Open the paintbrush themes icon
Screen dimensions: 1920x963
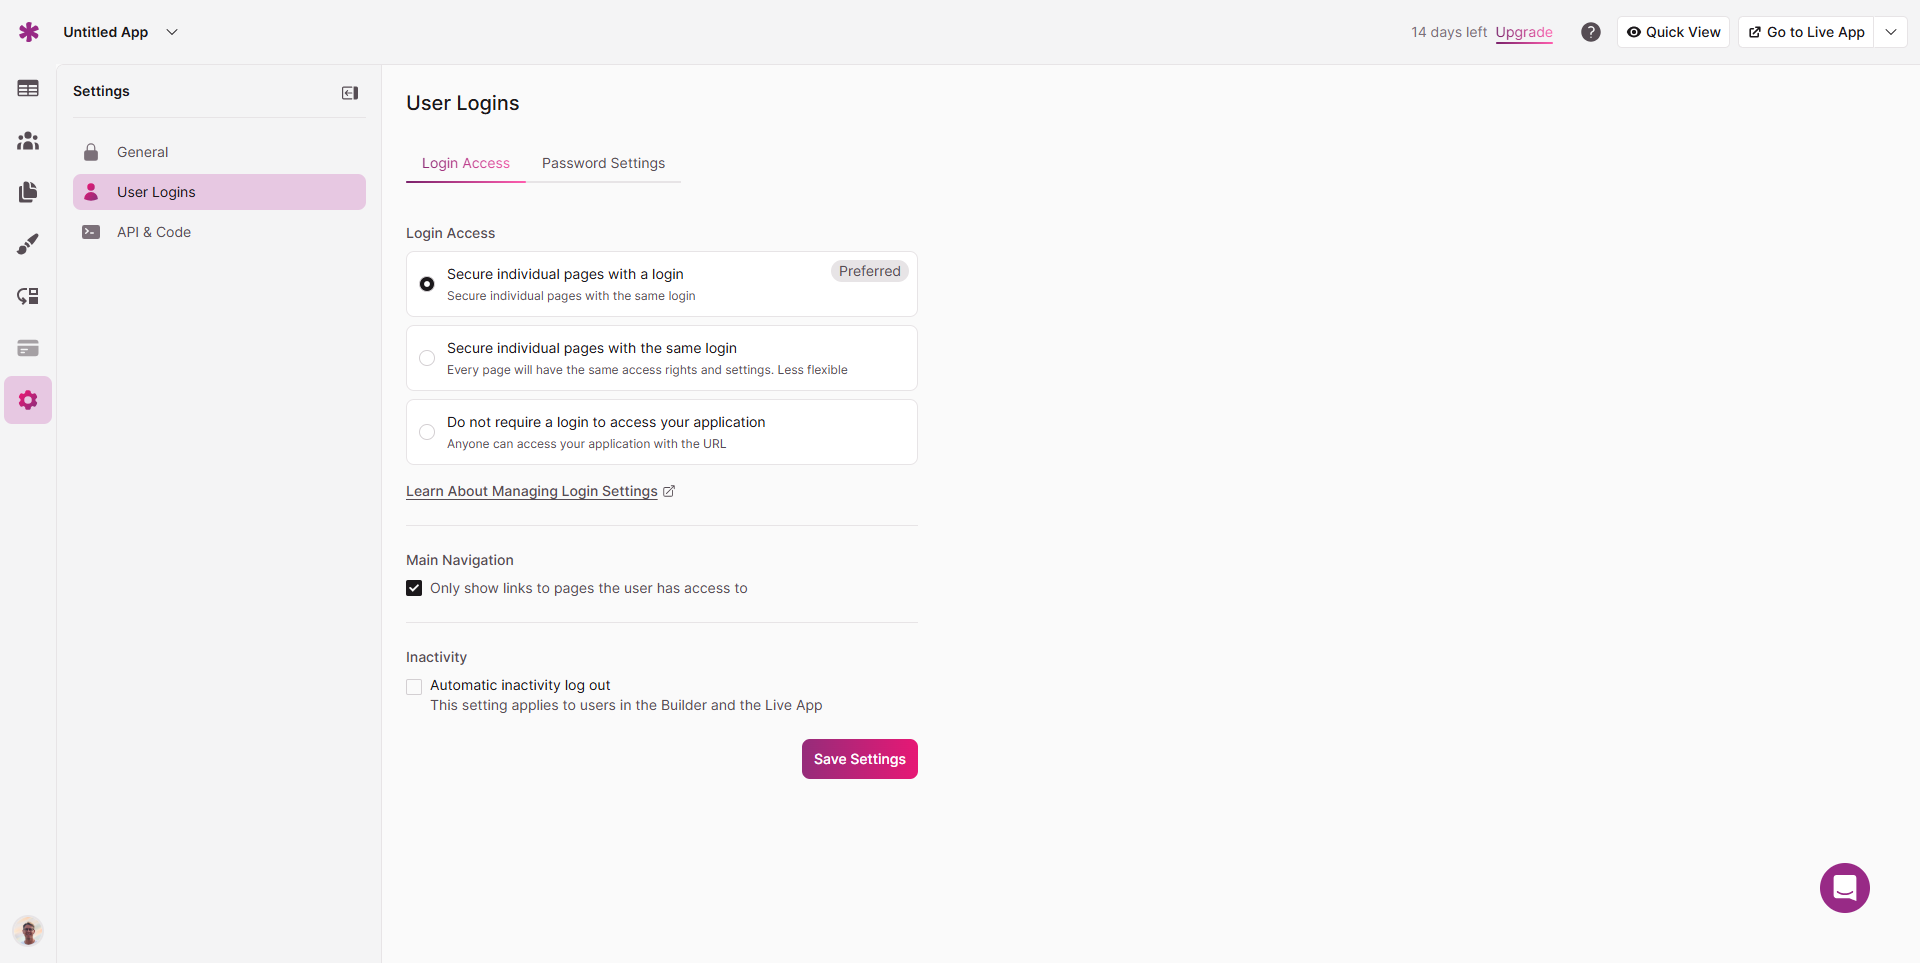(28, 244)
